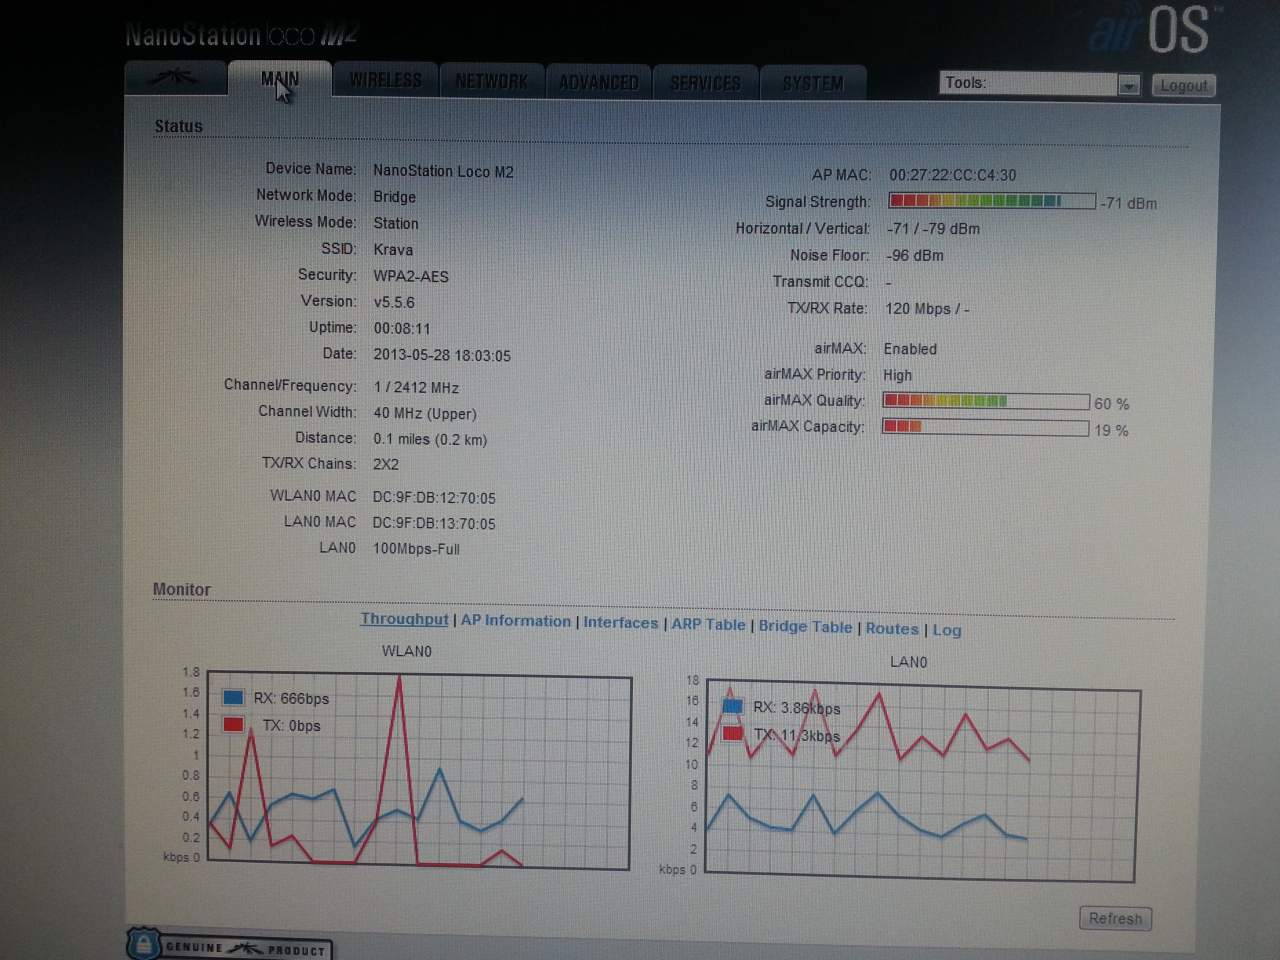Open the AP Information link
The image size is (1280, 960).
pyautogui.click(x=515, y=621)
